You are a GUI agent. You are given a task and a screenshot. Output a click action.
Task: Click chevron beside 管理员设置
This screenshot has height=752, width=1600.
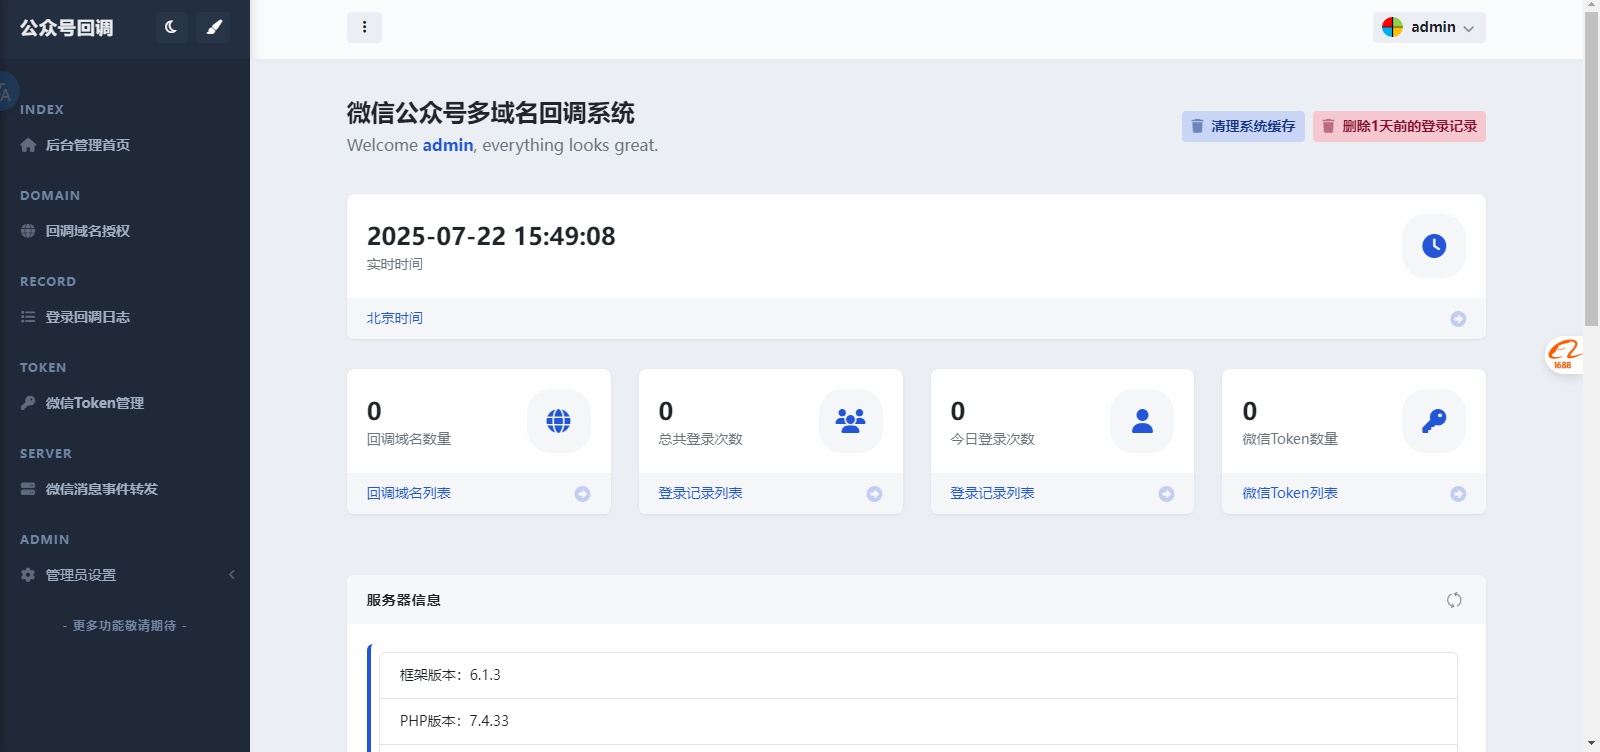(232, 574)
